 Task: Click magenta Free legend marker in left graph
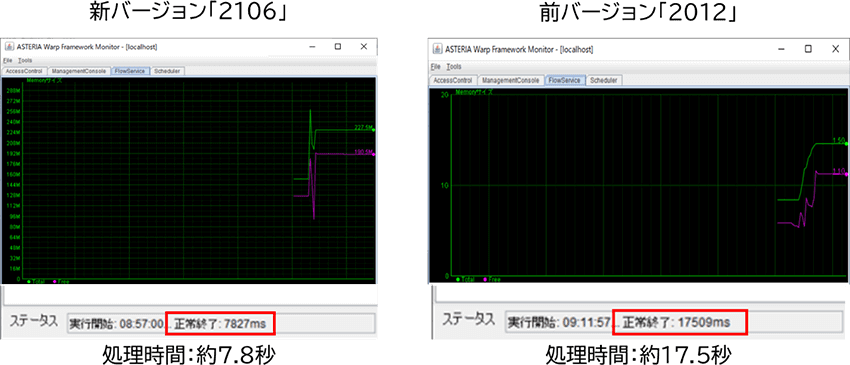(54, 281)
